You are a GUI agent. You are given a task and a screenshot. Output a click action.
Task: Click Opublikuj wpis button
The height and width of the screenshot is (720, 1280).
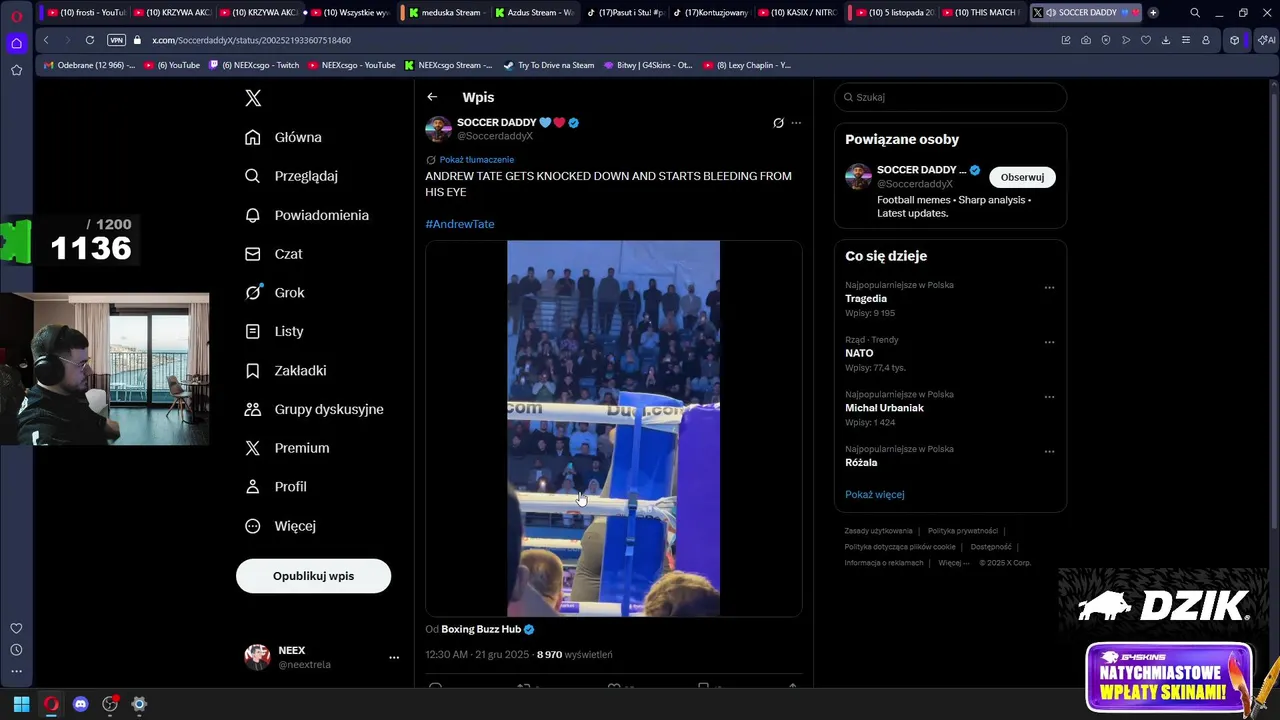[x=313, y=576]
